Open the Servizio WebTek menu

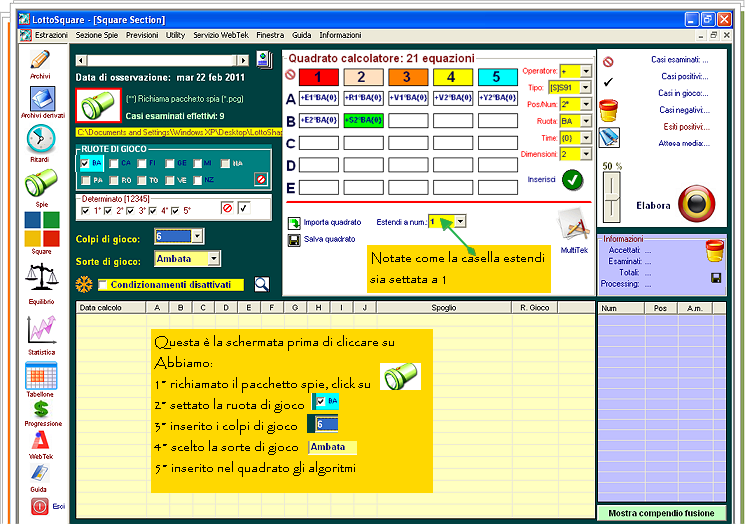(221, 35)
